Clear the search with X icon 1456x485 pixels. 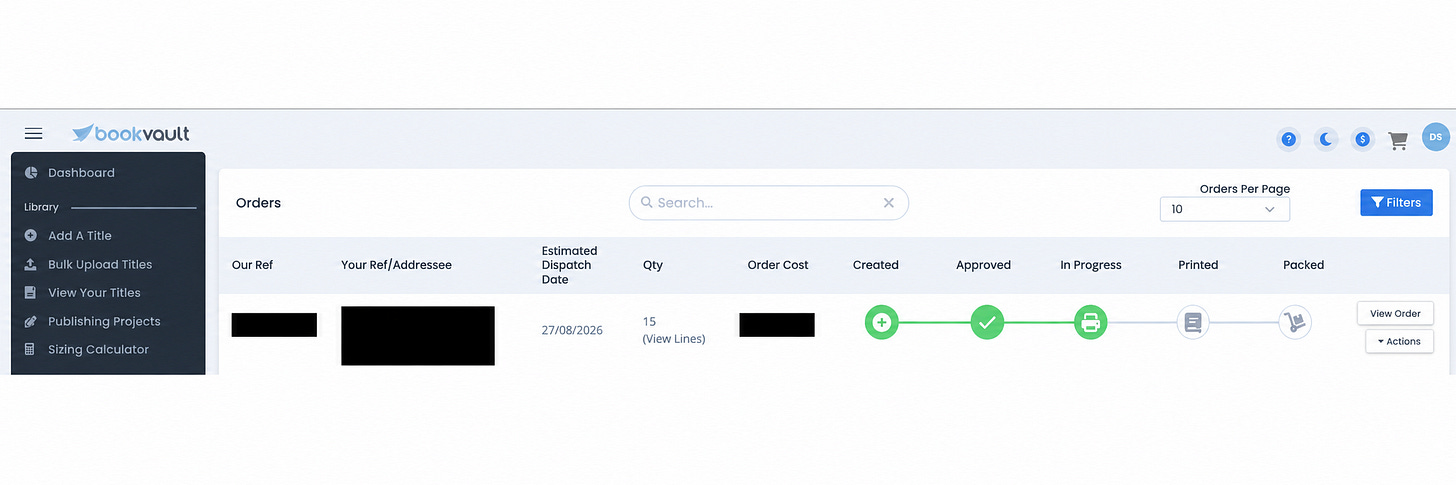[888, 203]
